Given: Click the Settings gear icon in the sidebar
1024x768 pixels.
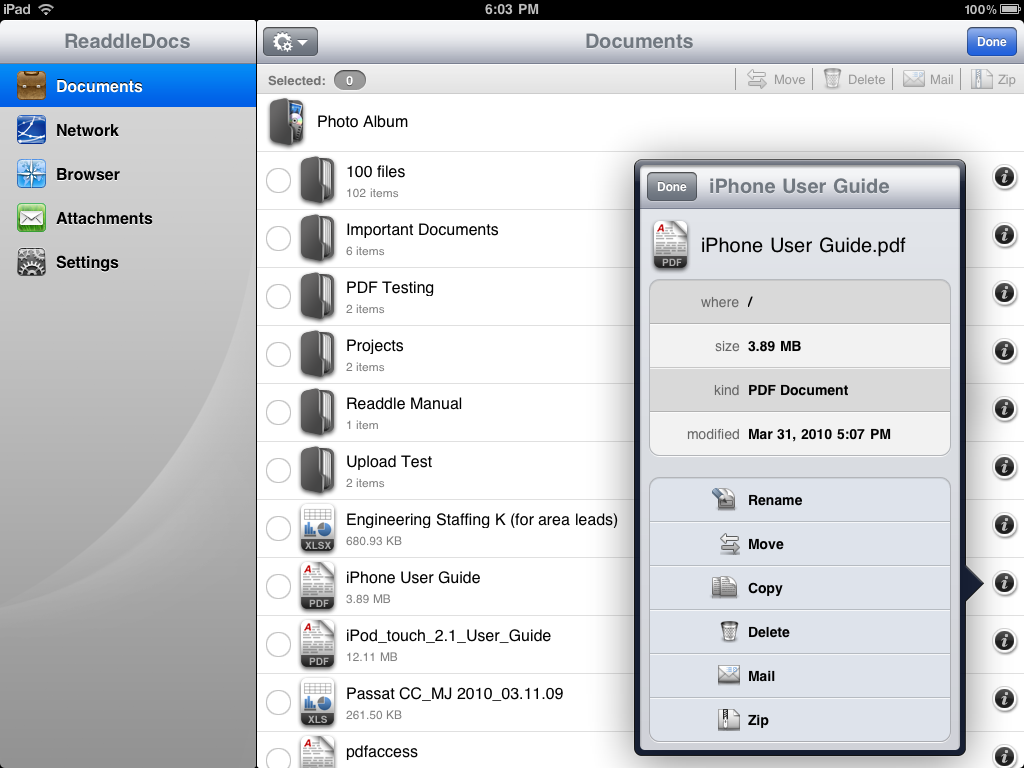Looking at the screenshot, I should [x=31, y=262].
